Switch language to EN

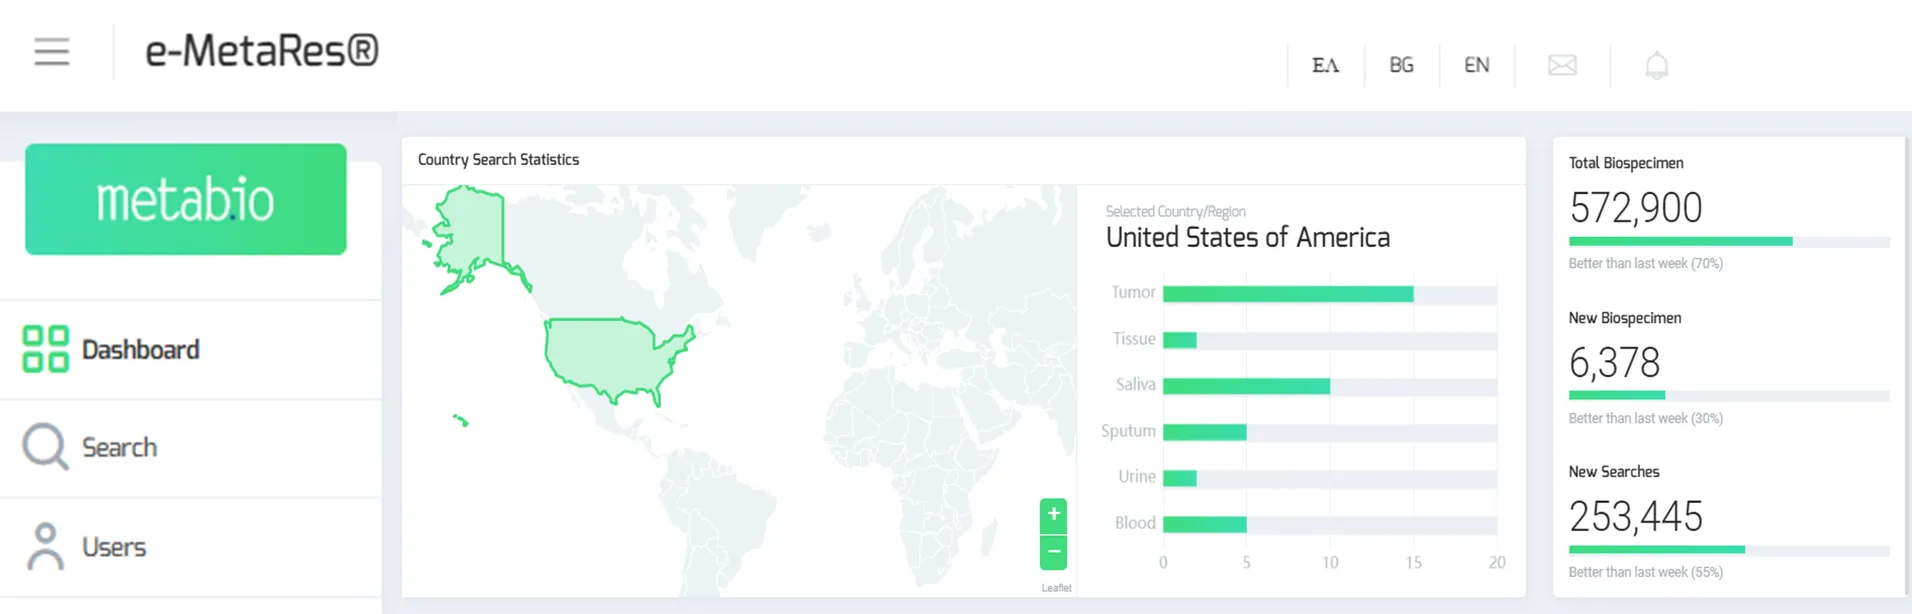tap(1476, 65)
